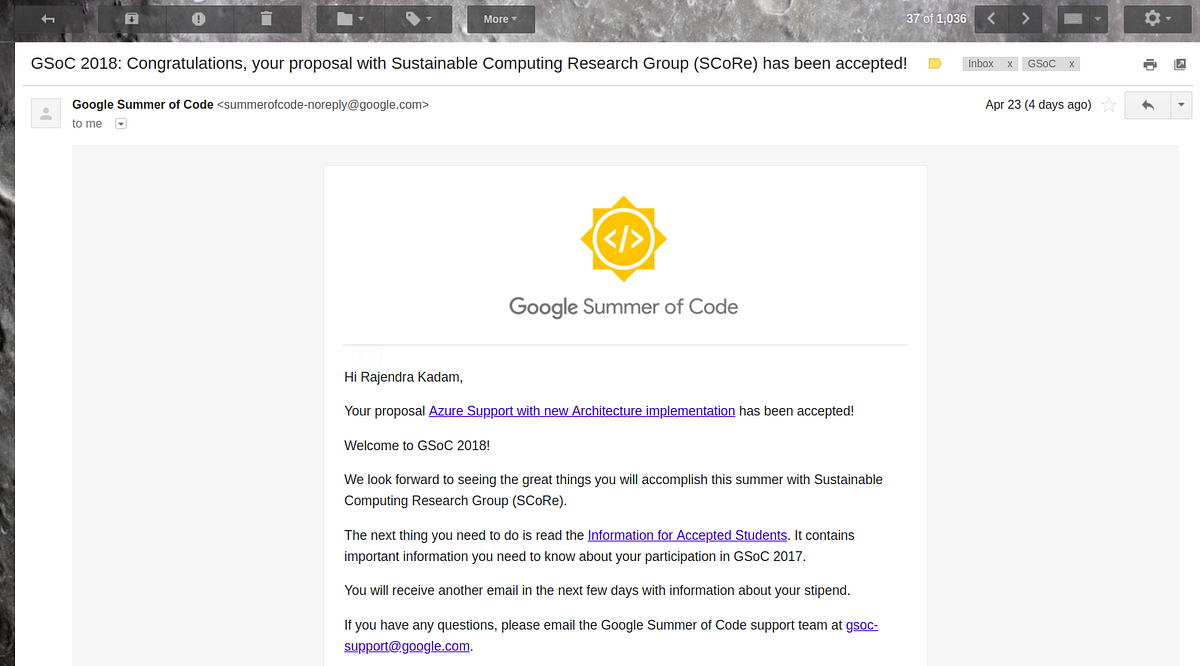Open the reply options dropdown arrow
The height and width of the screenshot is (666, 1200).
click(x=1181, y=104)
